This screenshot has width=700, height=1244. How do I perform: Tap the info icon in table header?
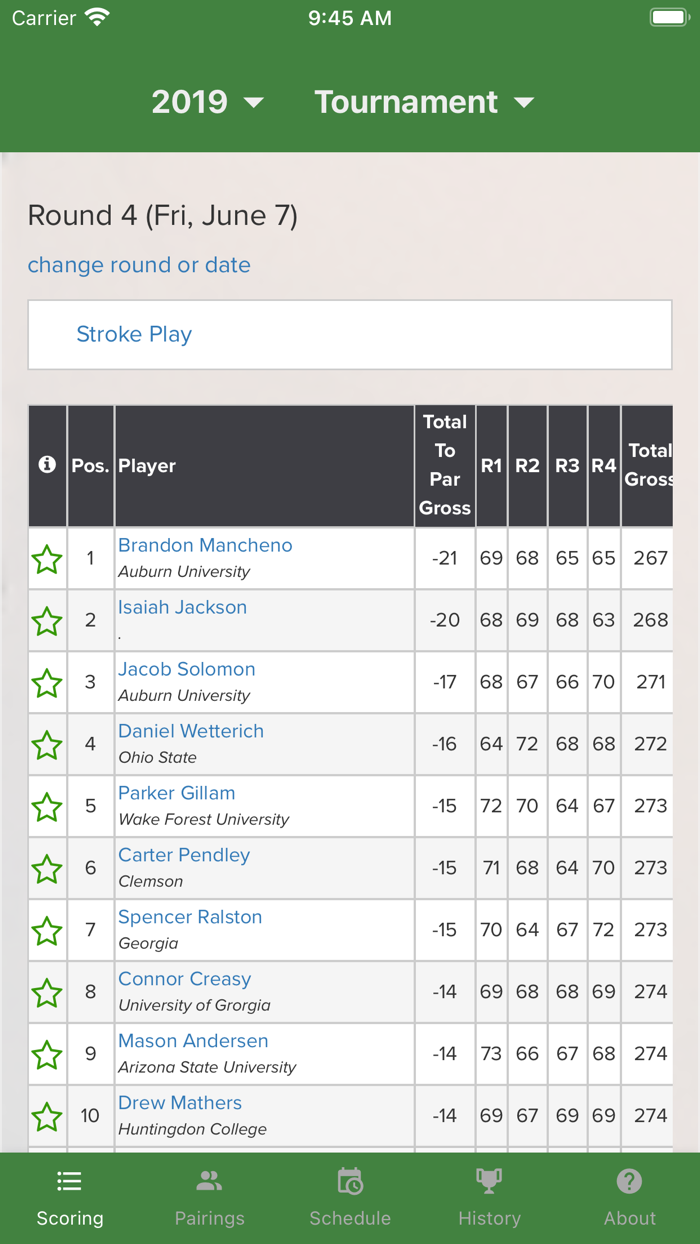pos(47,465)
